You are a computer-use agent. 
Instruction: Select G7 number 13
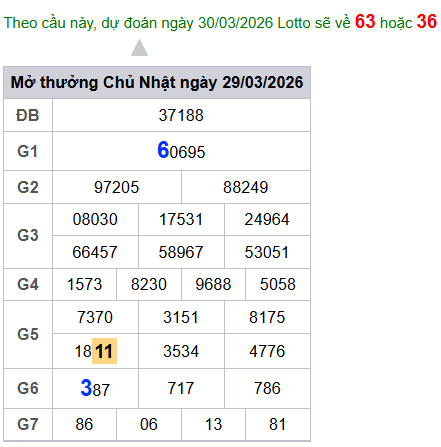(213, 425)
